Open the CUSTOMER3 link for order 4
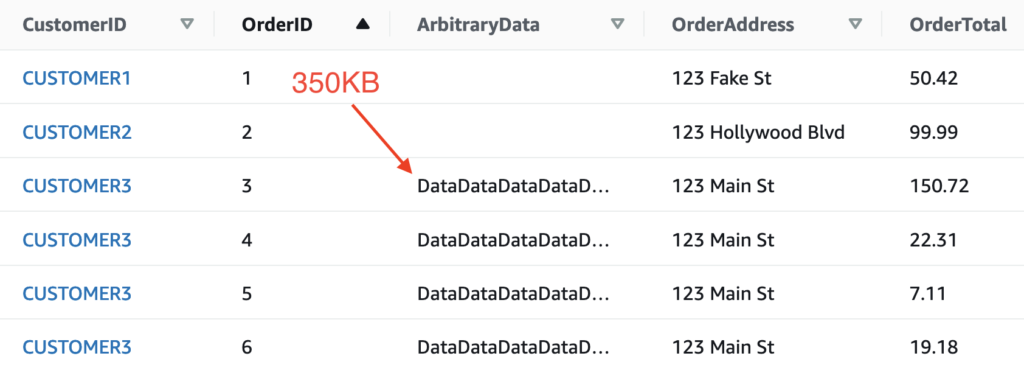This screenshot has width=1024, height=370. [x=76, y=240]
